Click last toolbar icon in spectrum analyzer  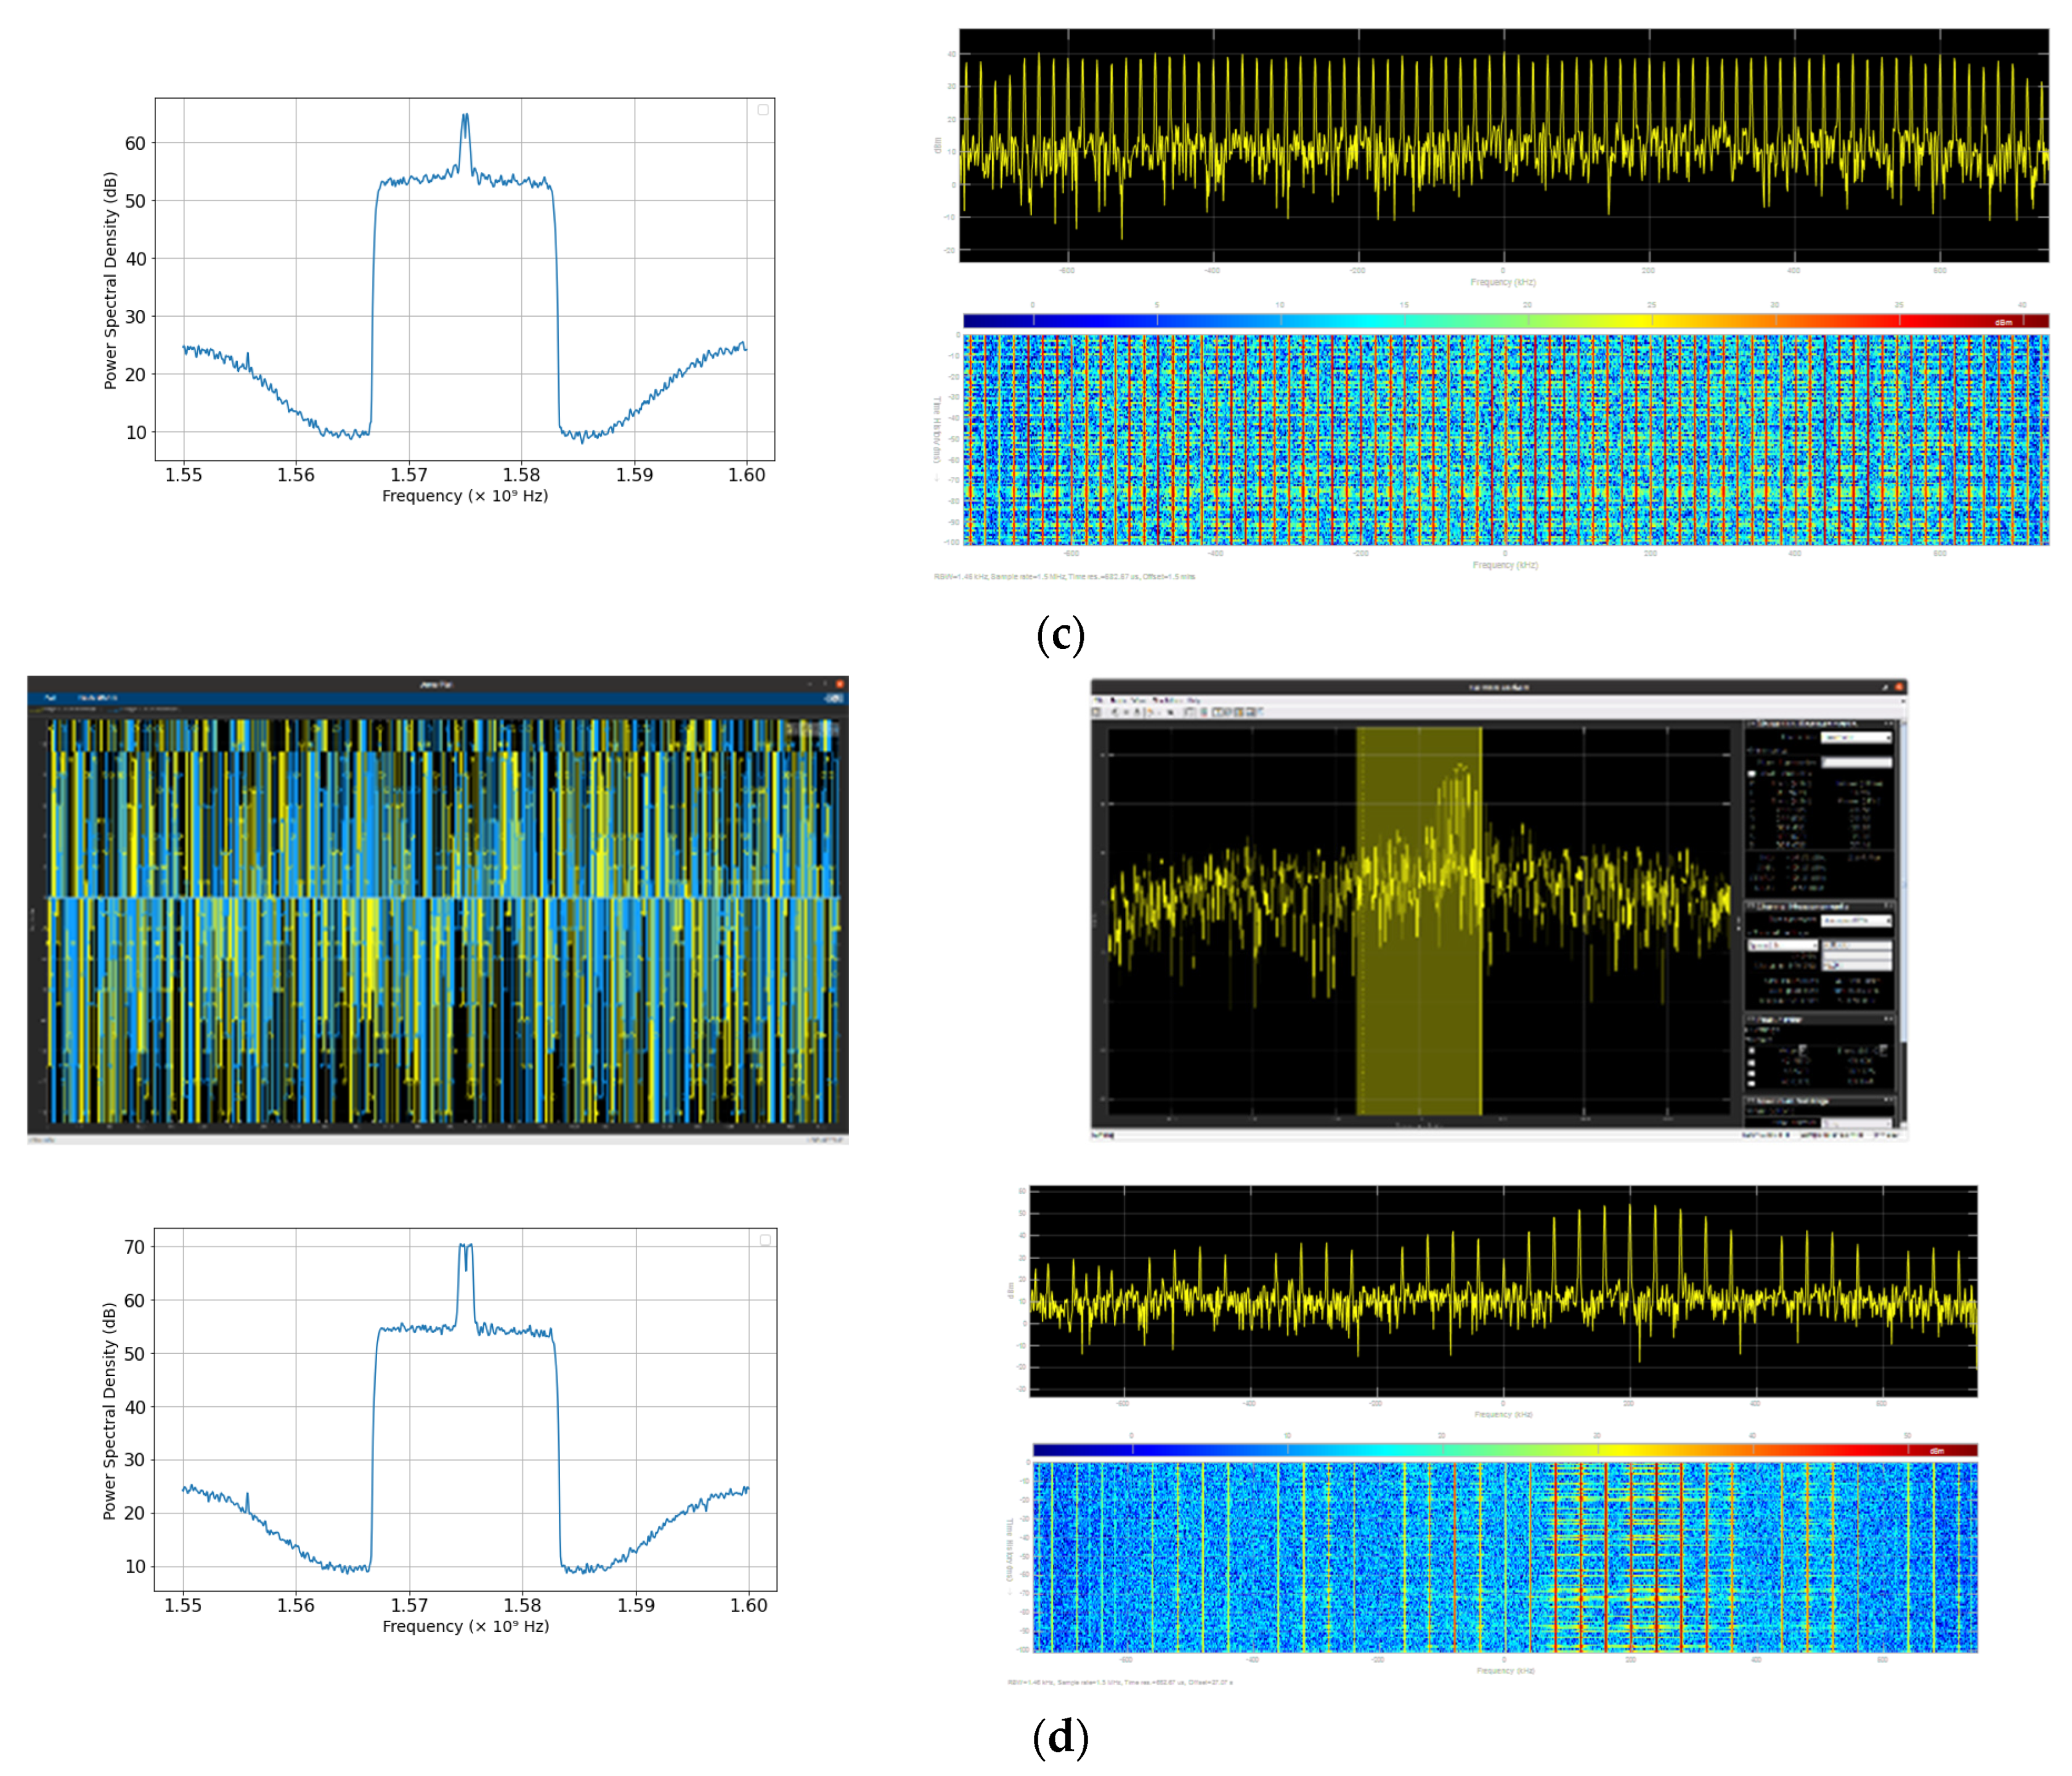(1260, 712)
